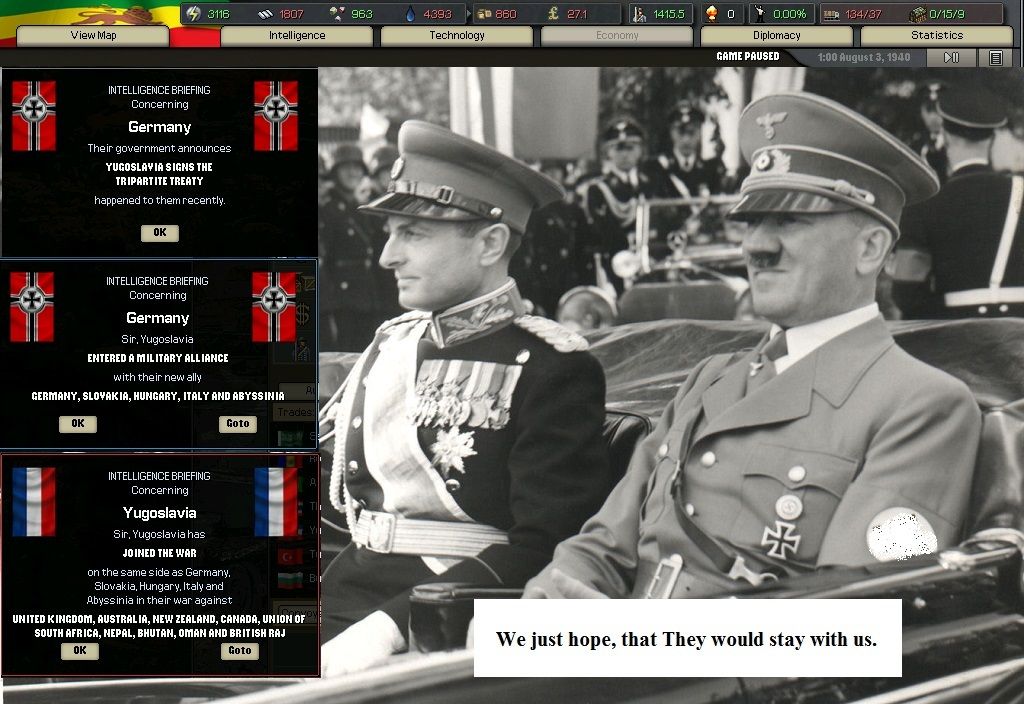Click the money pound sign icon
This screenshot has width=1024, height=704.
coord(553,14)
